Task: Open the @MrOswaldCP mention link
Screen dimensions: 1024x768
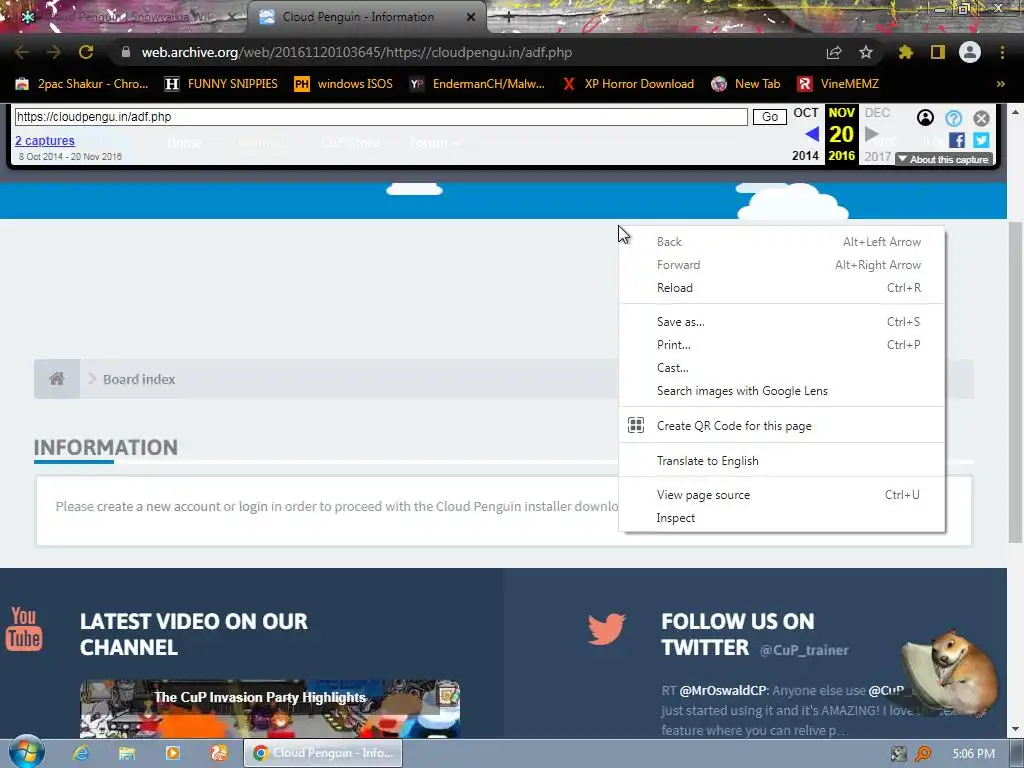Action: pyautogui.click(x=723, y=690)
